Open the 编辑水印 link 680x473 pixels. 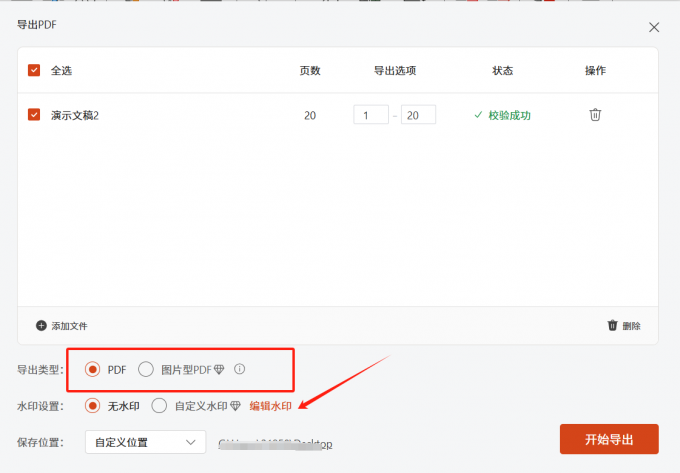click(270, 406)
